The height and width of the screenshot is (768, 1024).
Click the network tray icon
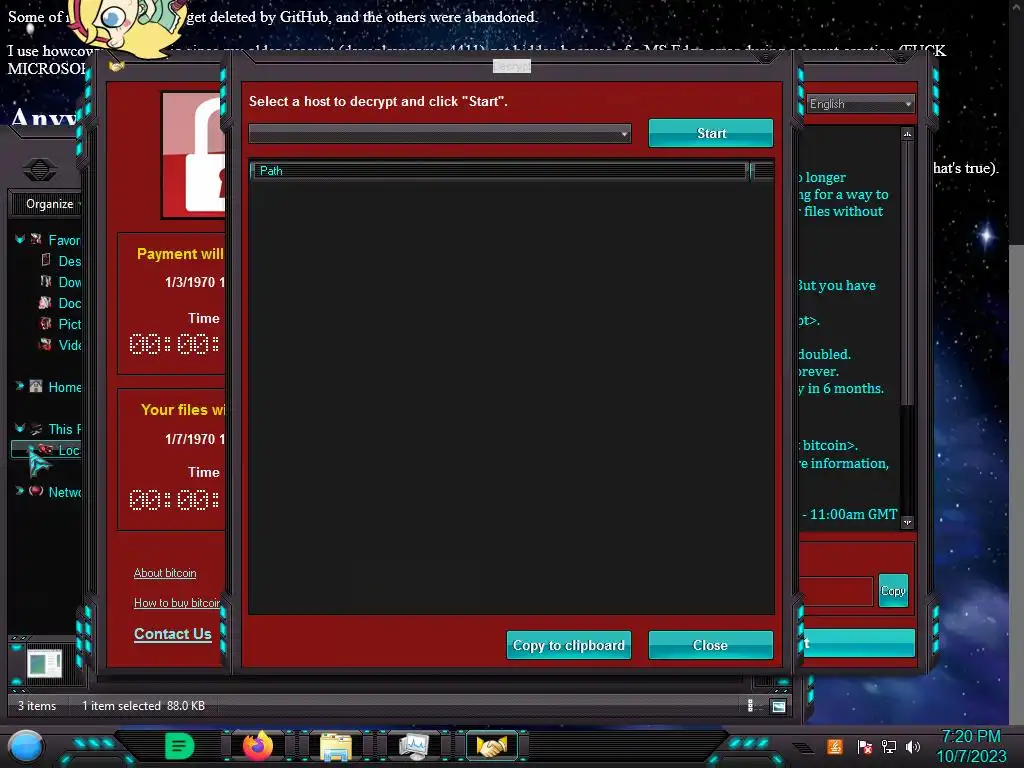(889, 746)
